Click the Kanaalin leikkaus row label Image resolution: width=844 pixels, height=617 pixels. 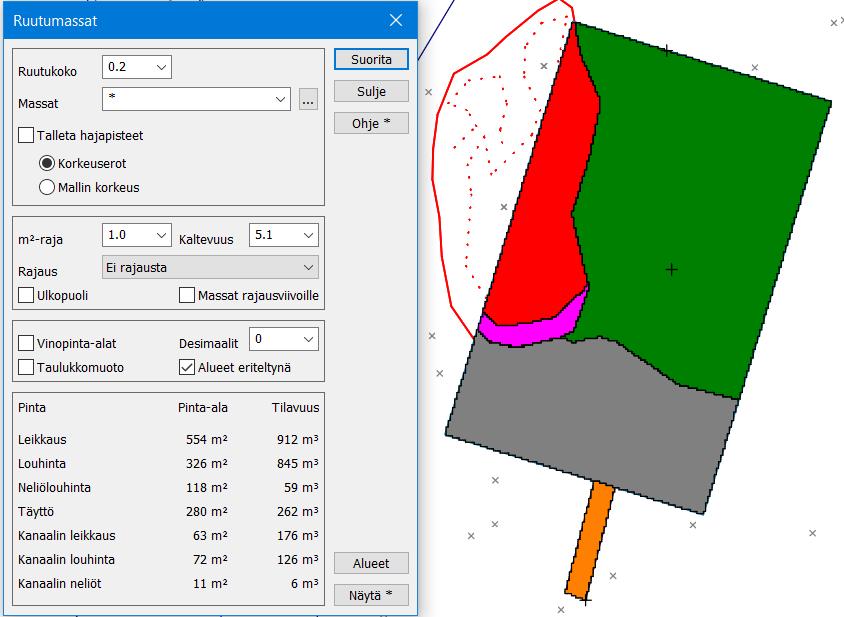pos(67,536)
